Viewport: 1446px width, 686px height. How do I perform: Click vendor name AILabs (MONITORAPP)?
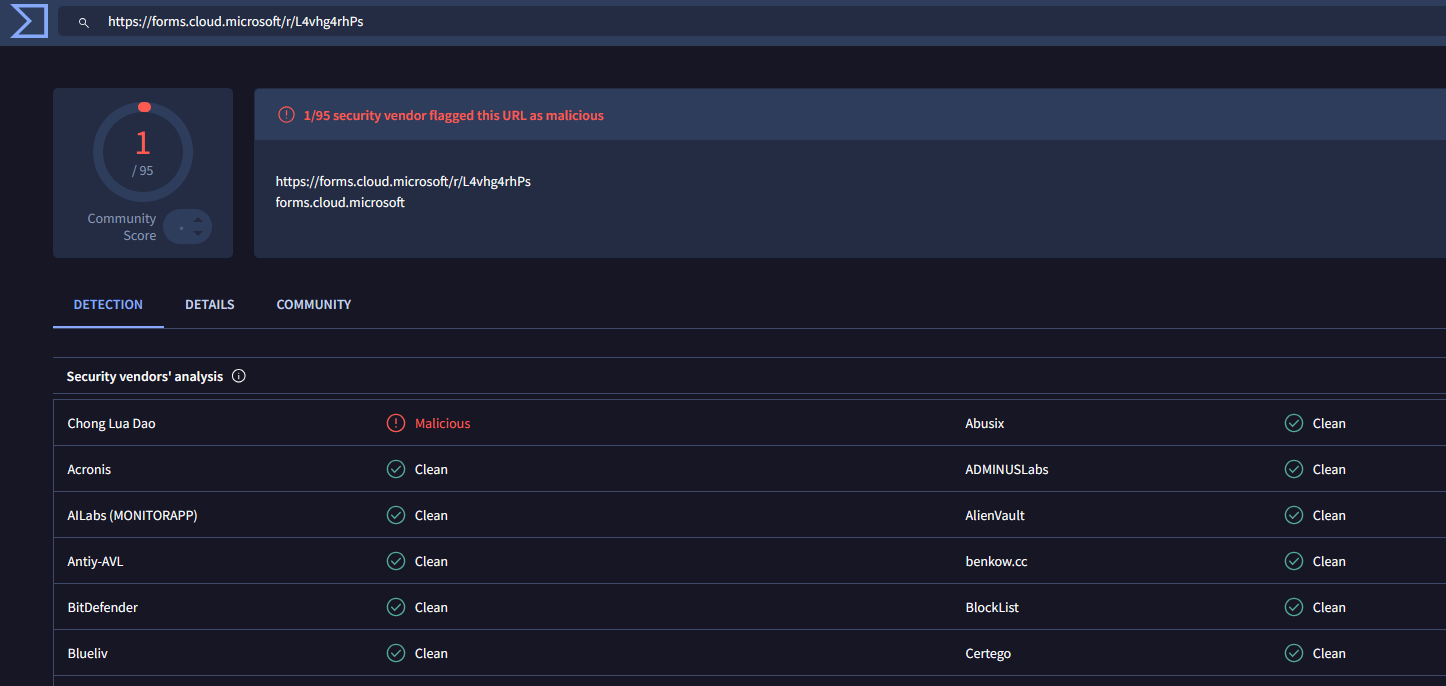132,515
